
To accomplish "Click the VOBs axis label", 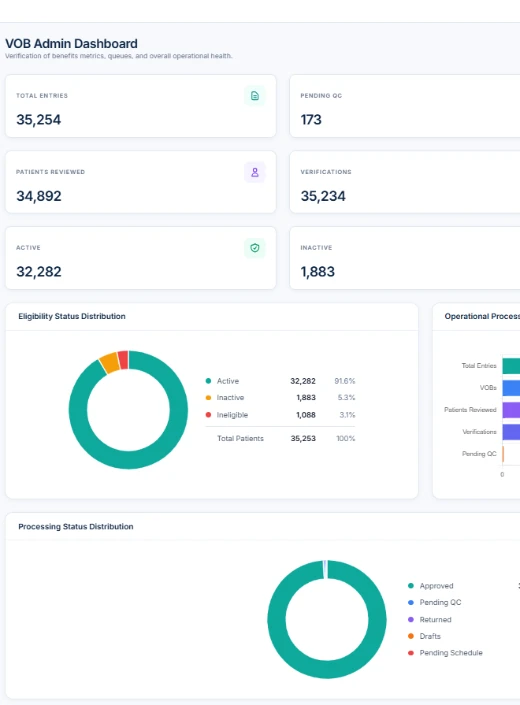I will point(488,388).
